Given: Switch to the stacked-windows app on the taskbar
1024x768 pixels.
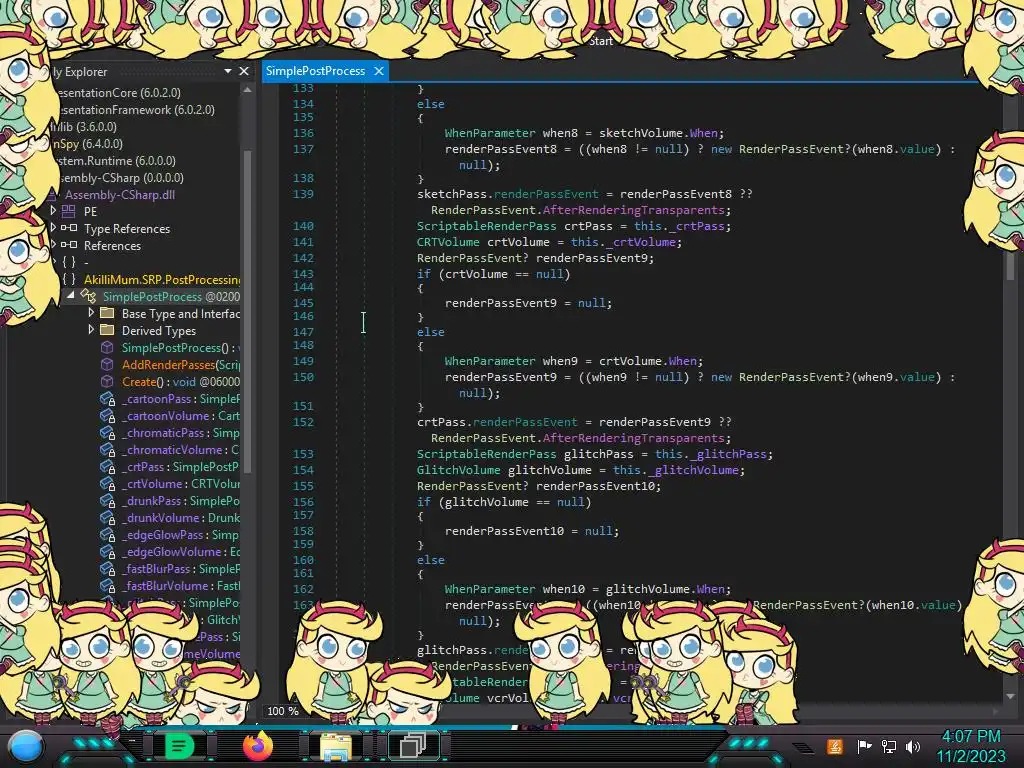Looking at the screenshot, I should pos(413,746).
